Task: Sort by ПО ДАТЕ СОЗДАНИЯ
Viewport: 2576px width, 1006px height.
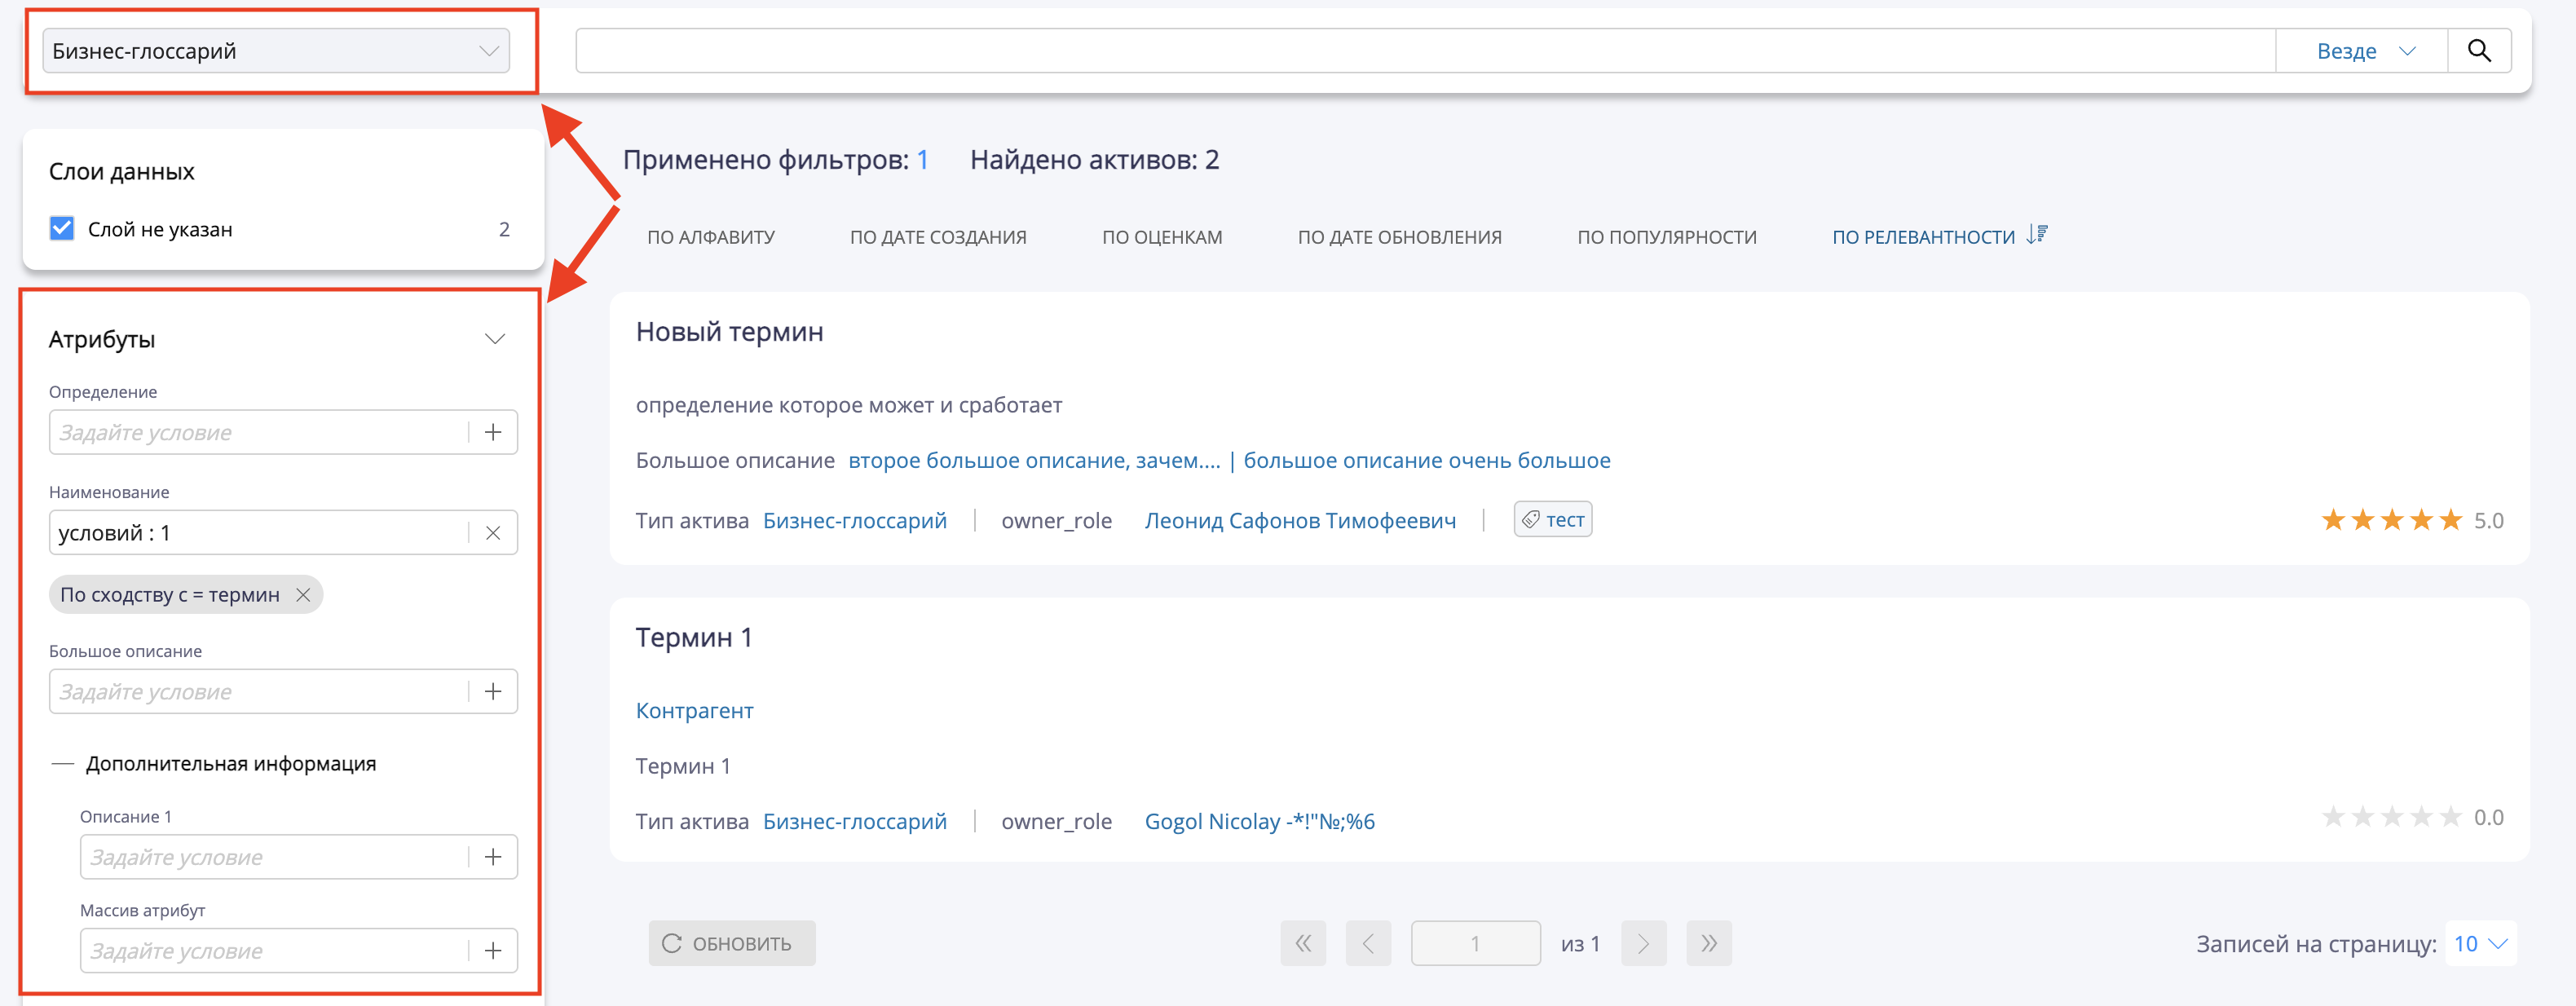Action: point(937,237)
